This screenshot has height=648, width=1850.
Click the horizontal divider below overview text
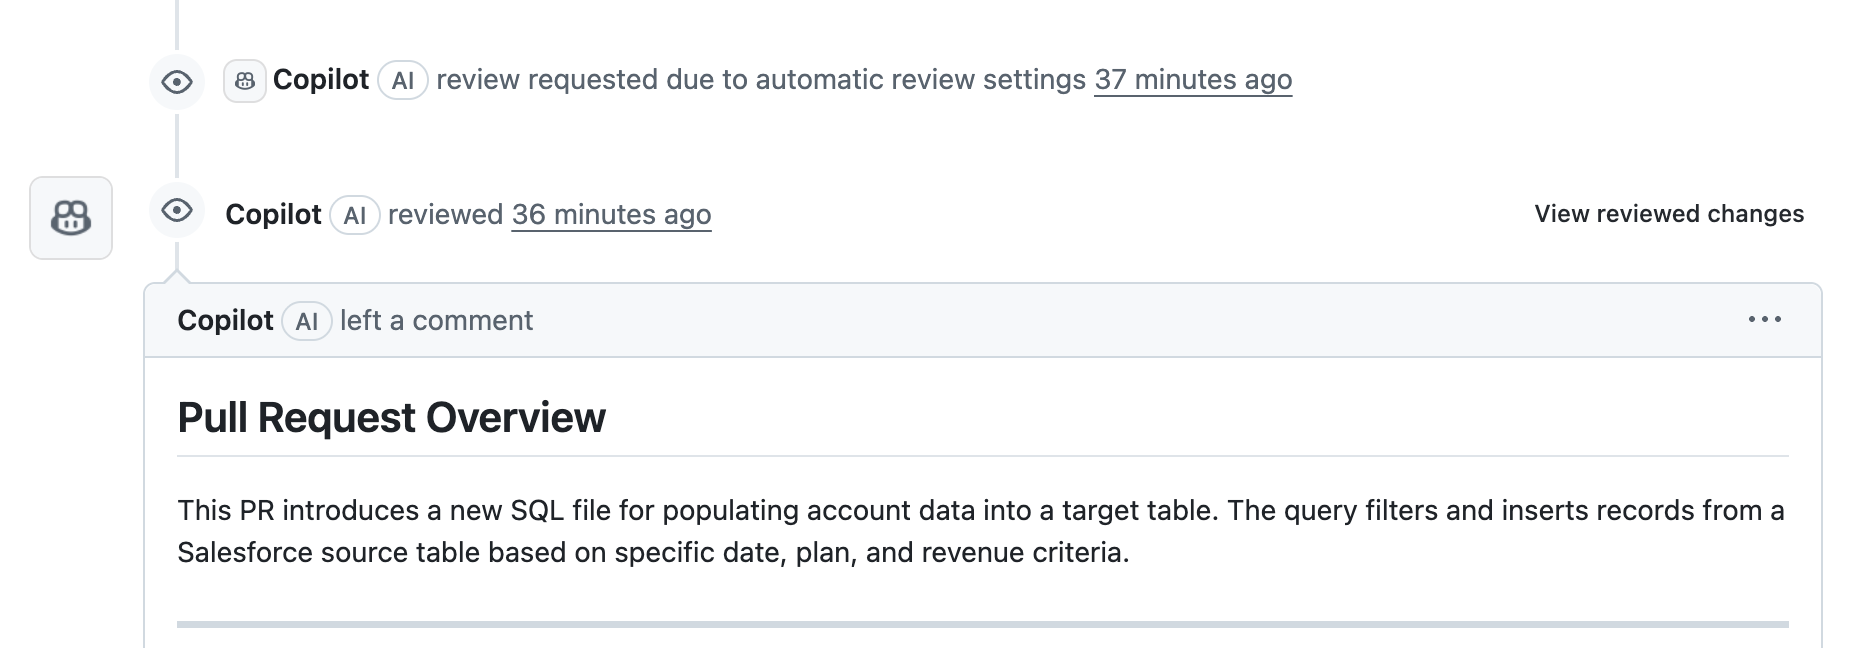982,624
